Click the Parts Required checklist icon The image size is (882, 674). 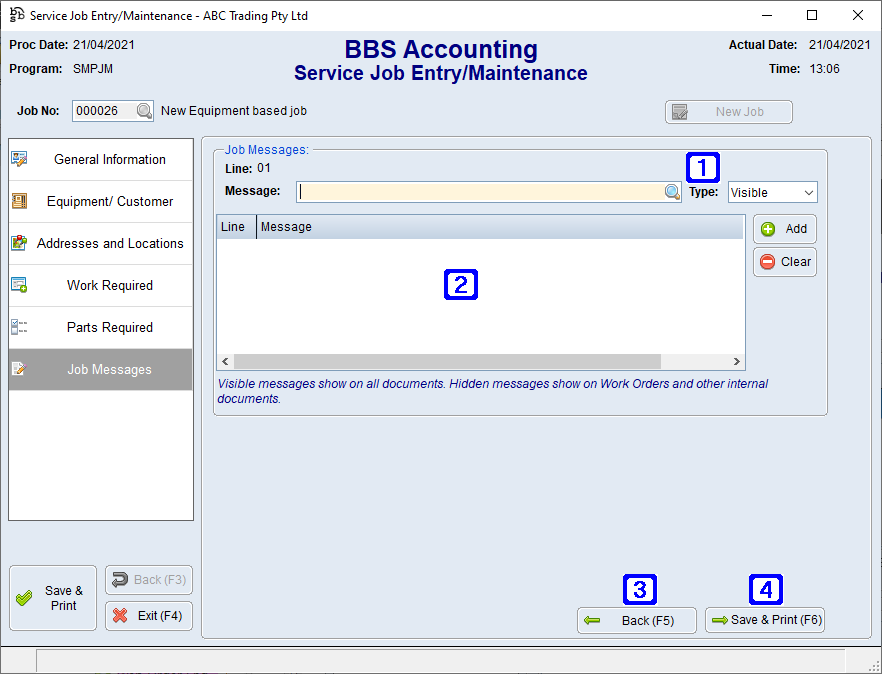[x=19, y=327]
